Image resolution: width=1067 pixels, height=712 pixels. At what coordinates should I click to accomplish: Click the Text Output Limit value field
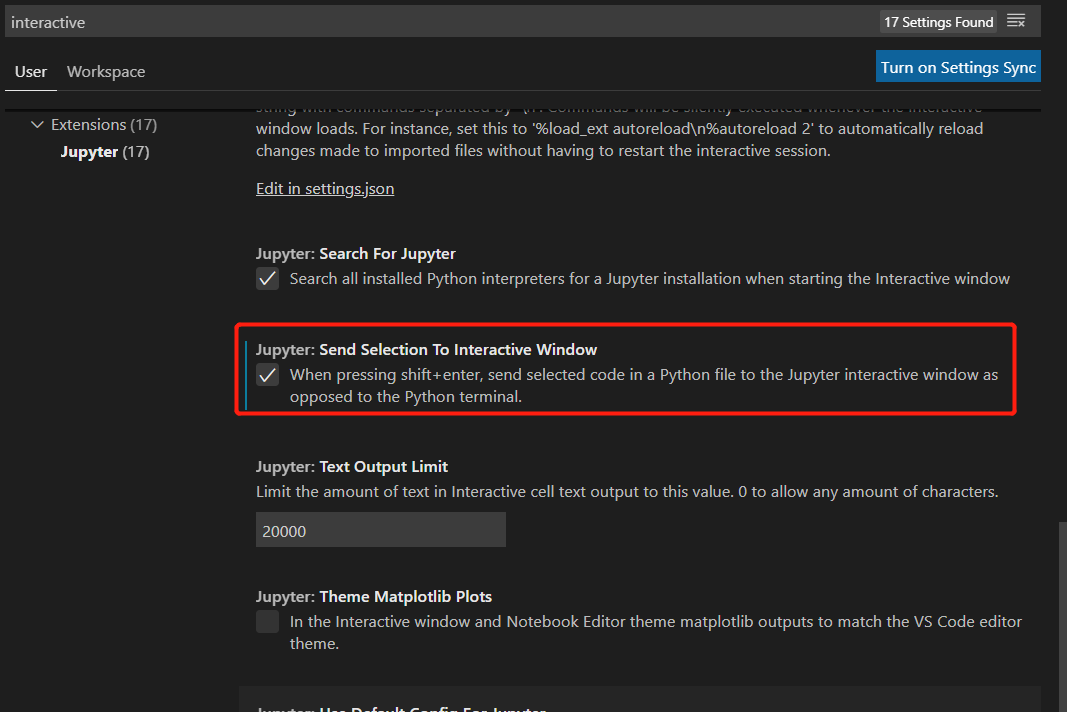click(x=380, y=530)
